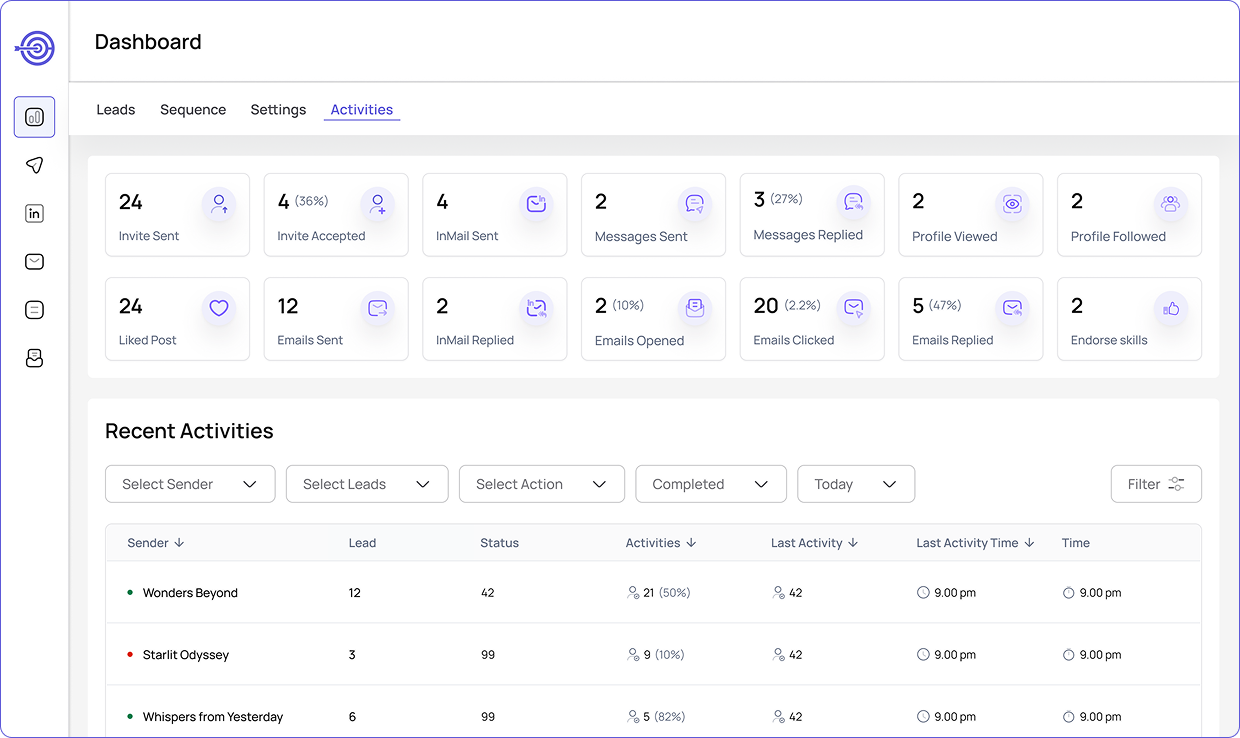This screenshot has width=1240, height=738.
Task: Open the paper plane campaigns icon
Action: click(35, 165)
